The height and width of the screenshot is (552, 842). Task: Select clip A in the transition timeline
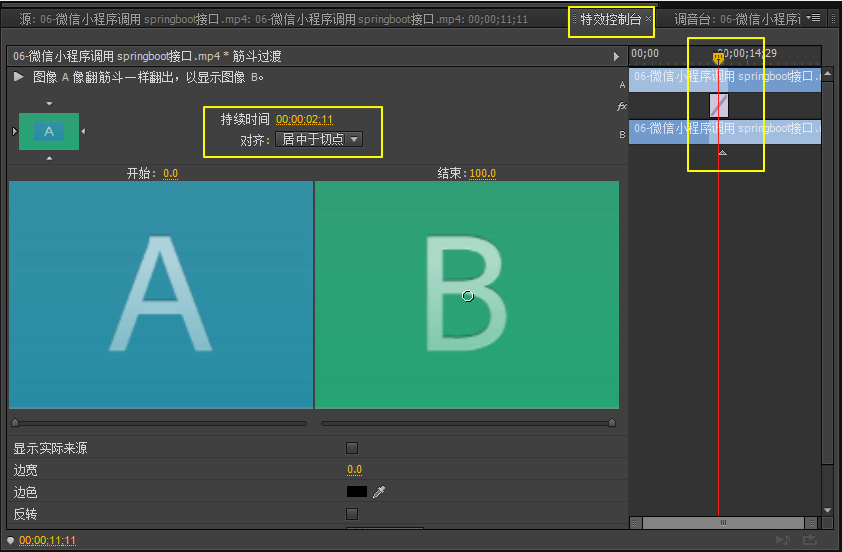725,79
